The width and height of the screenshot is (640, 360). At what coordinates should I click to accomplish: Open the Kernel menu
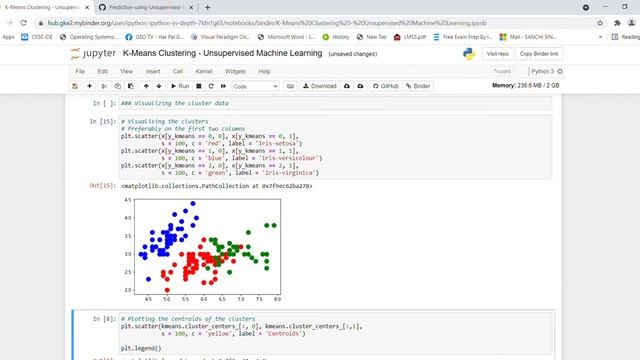pos(204,71)
